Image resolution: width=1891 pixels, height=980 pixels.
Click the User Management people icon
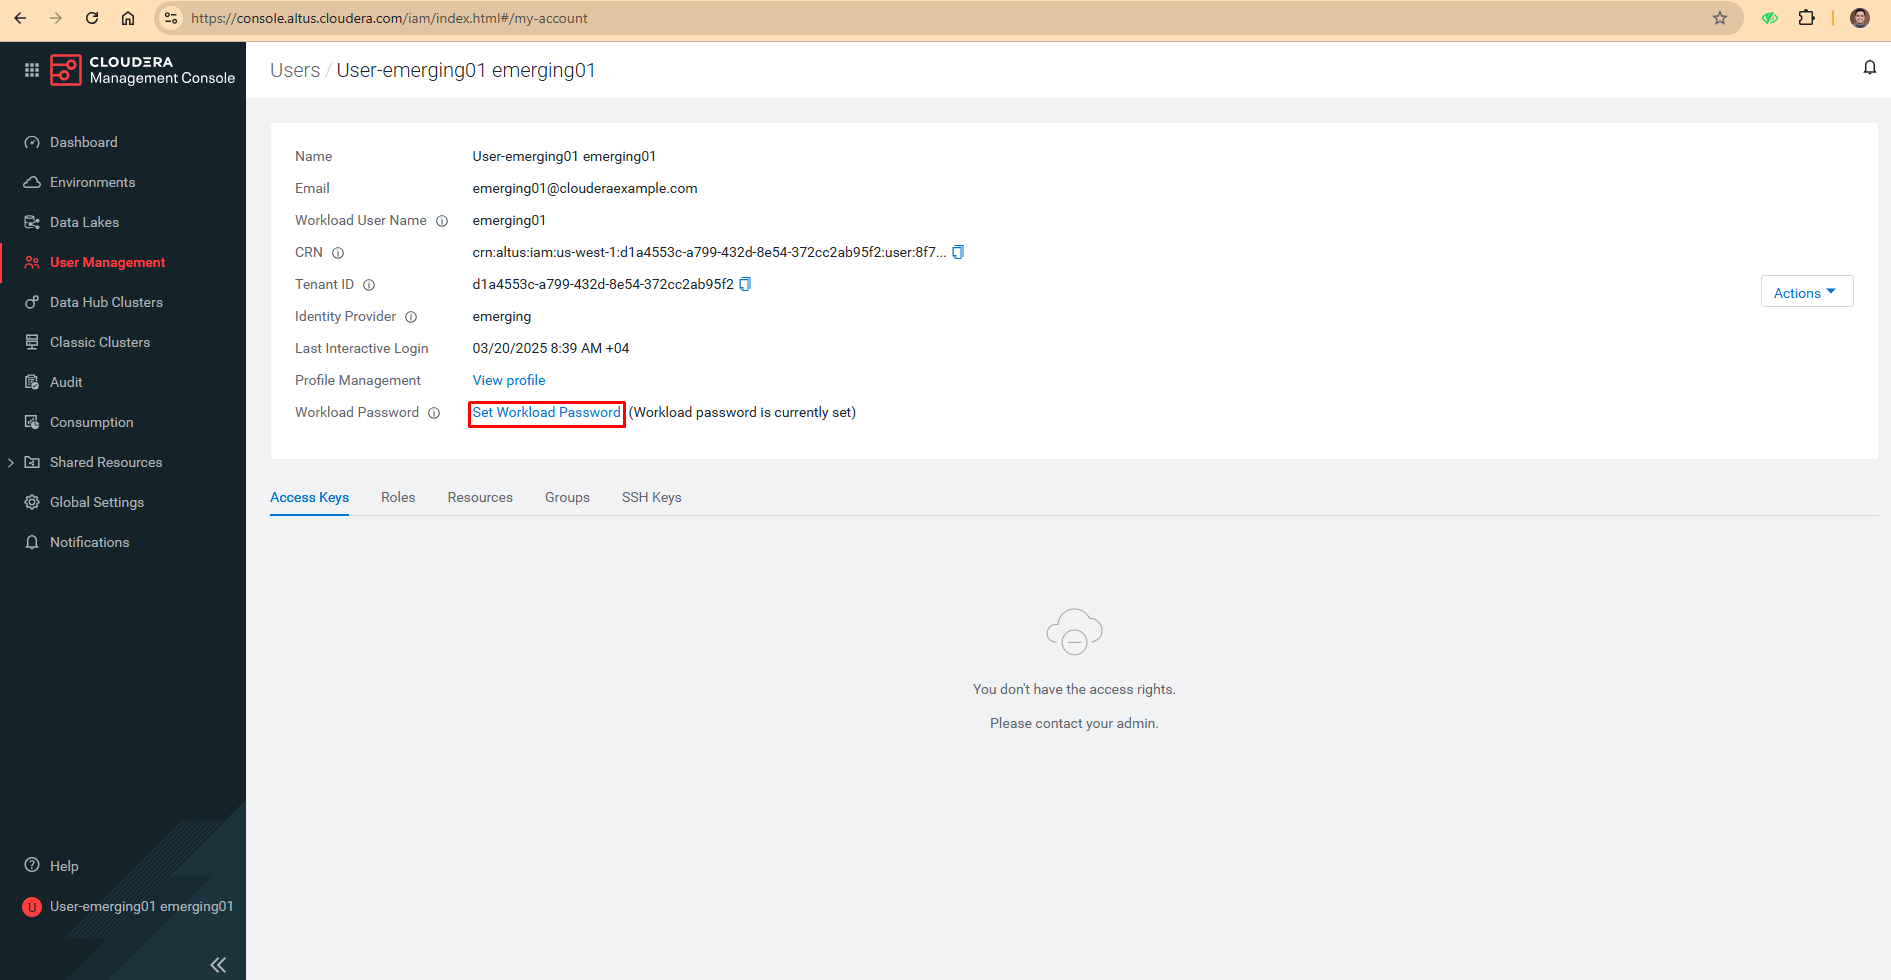(32, 262)
